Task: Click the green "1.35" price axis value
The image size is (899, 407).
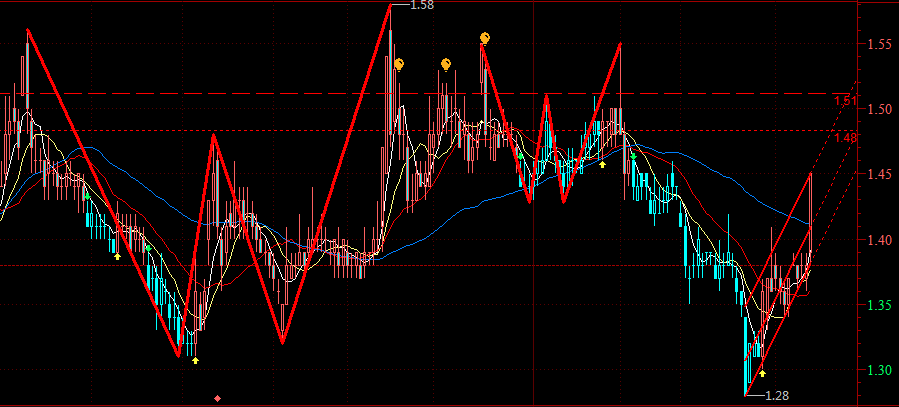Action: click(880, 305)
